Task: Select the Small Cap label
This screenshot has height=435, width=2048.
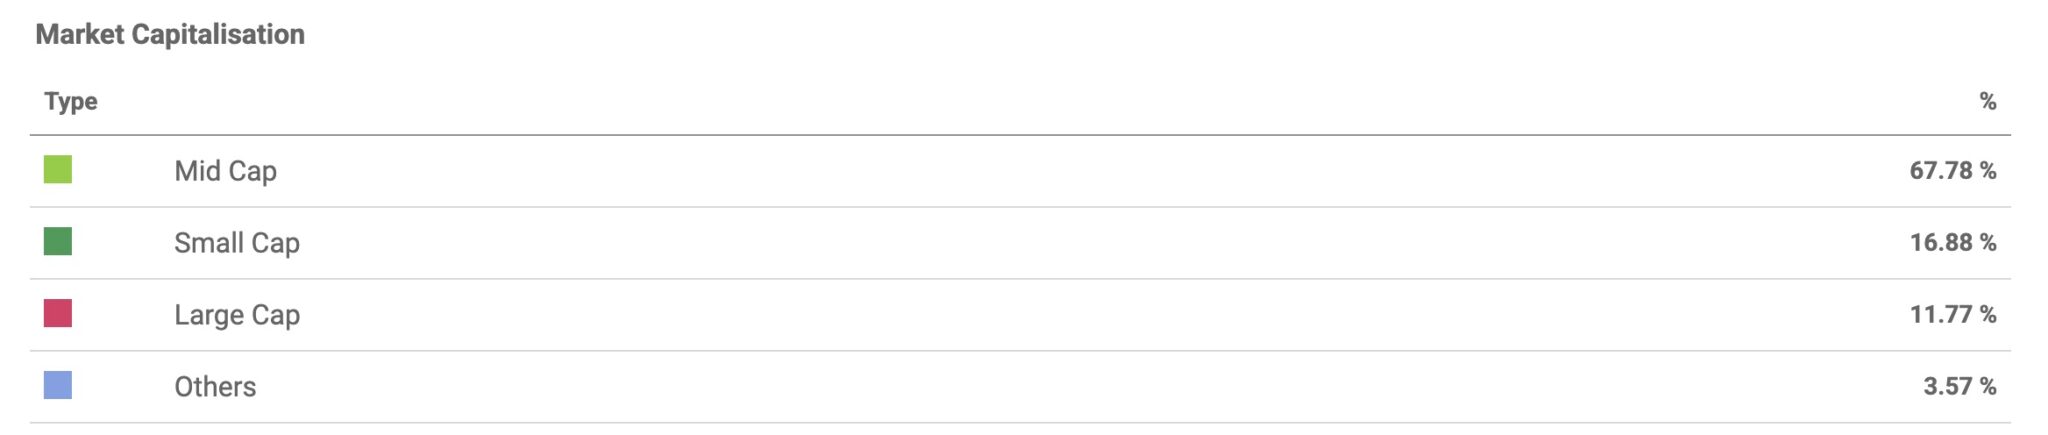Action: pos(237,243)
